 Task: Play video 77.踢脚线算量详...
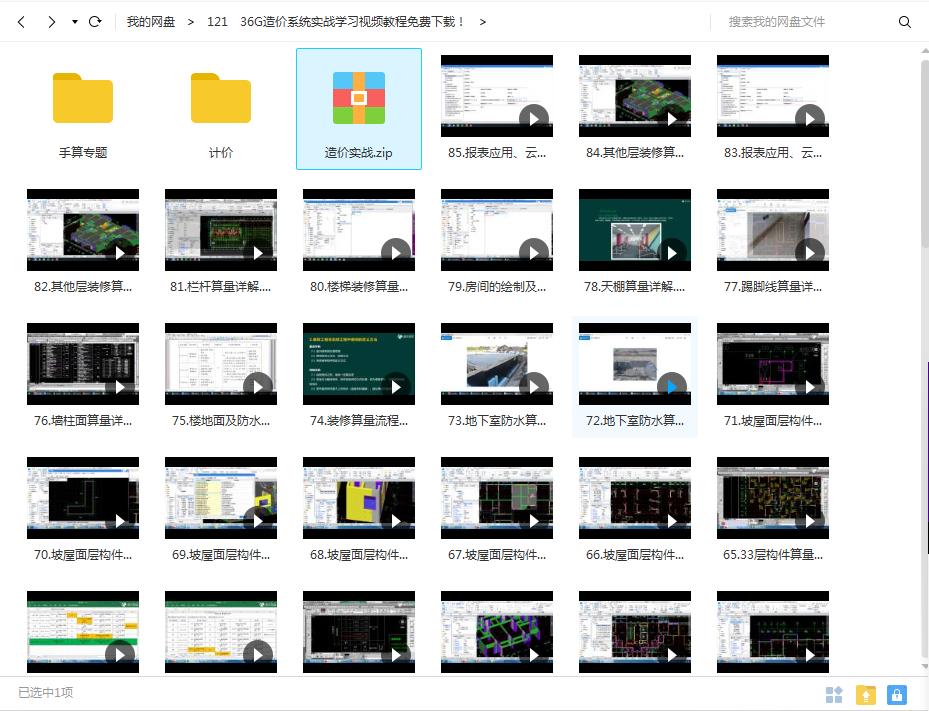click(x=809, y=253)
